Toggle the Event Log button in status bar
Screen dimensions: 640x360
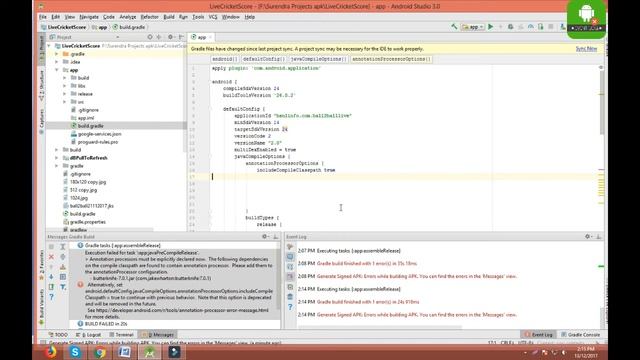pos(538,335)
